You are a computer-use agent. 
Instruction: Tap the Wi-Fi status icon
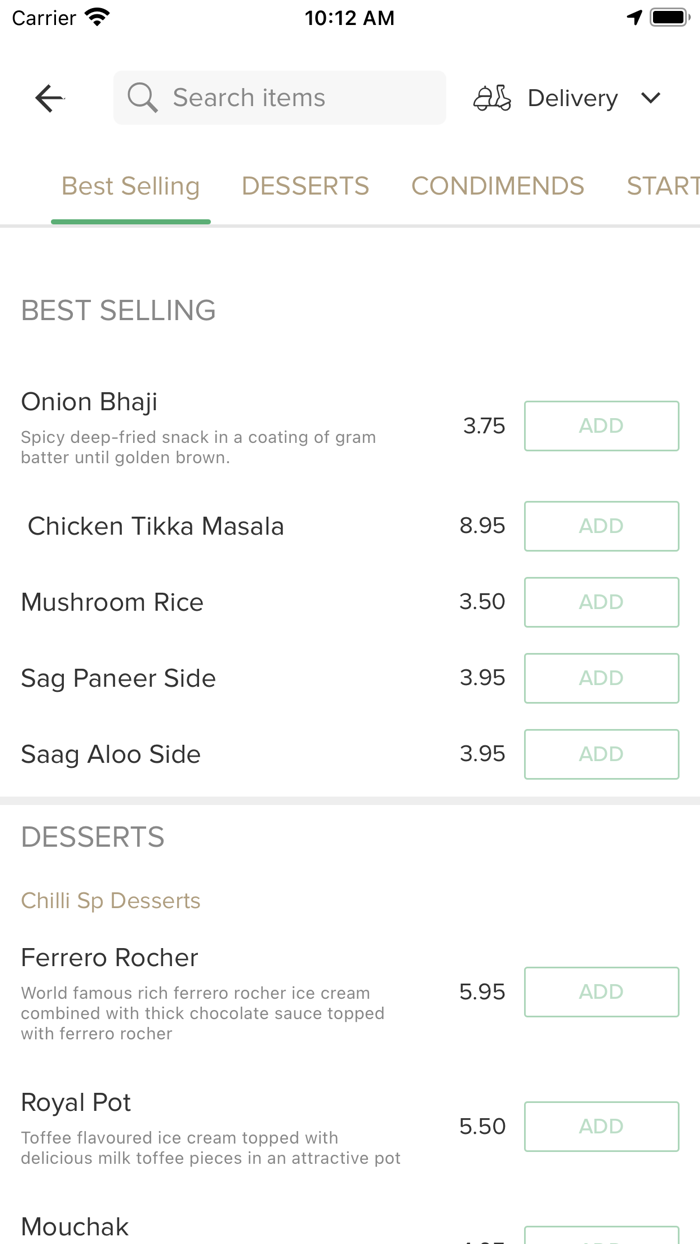coord(97,18)
